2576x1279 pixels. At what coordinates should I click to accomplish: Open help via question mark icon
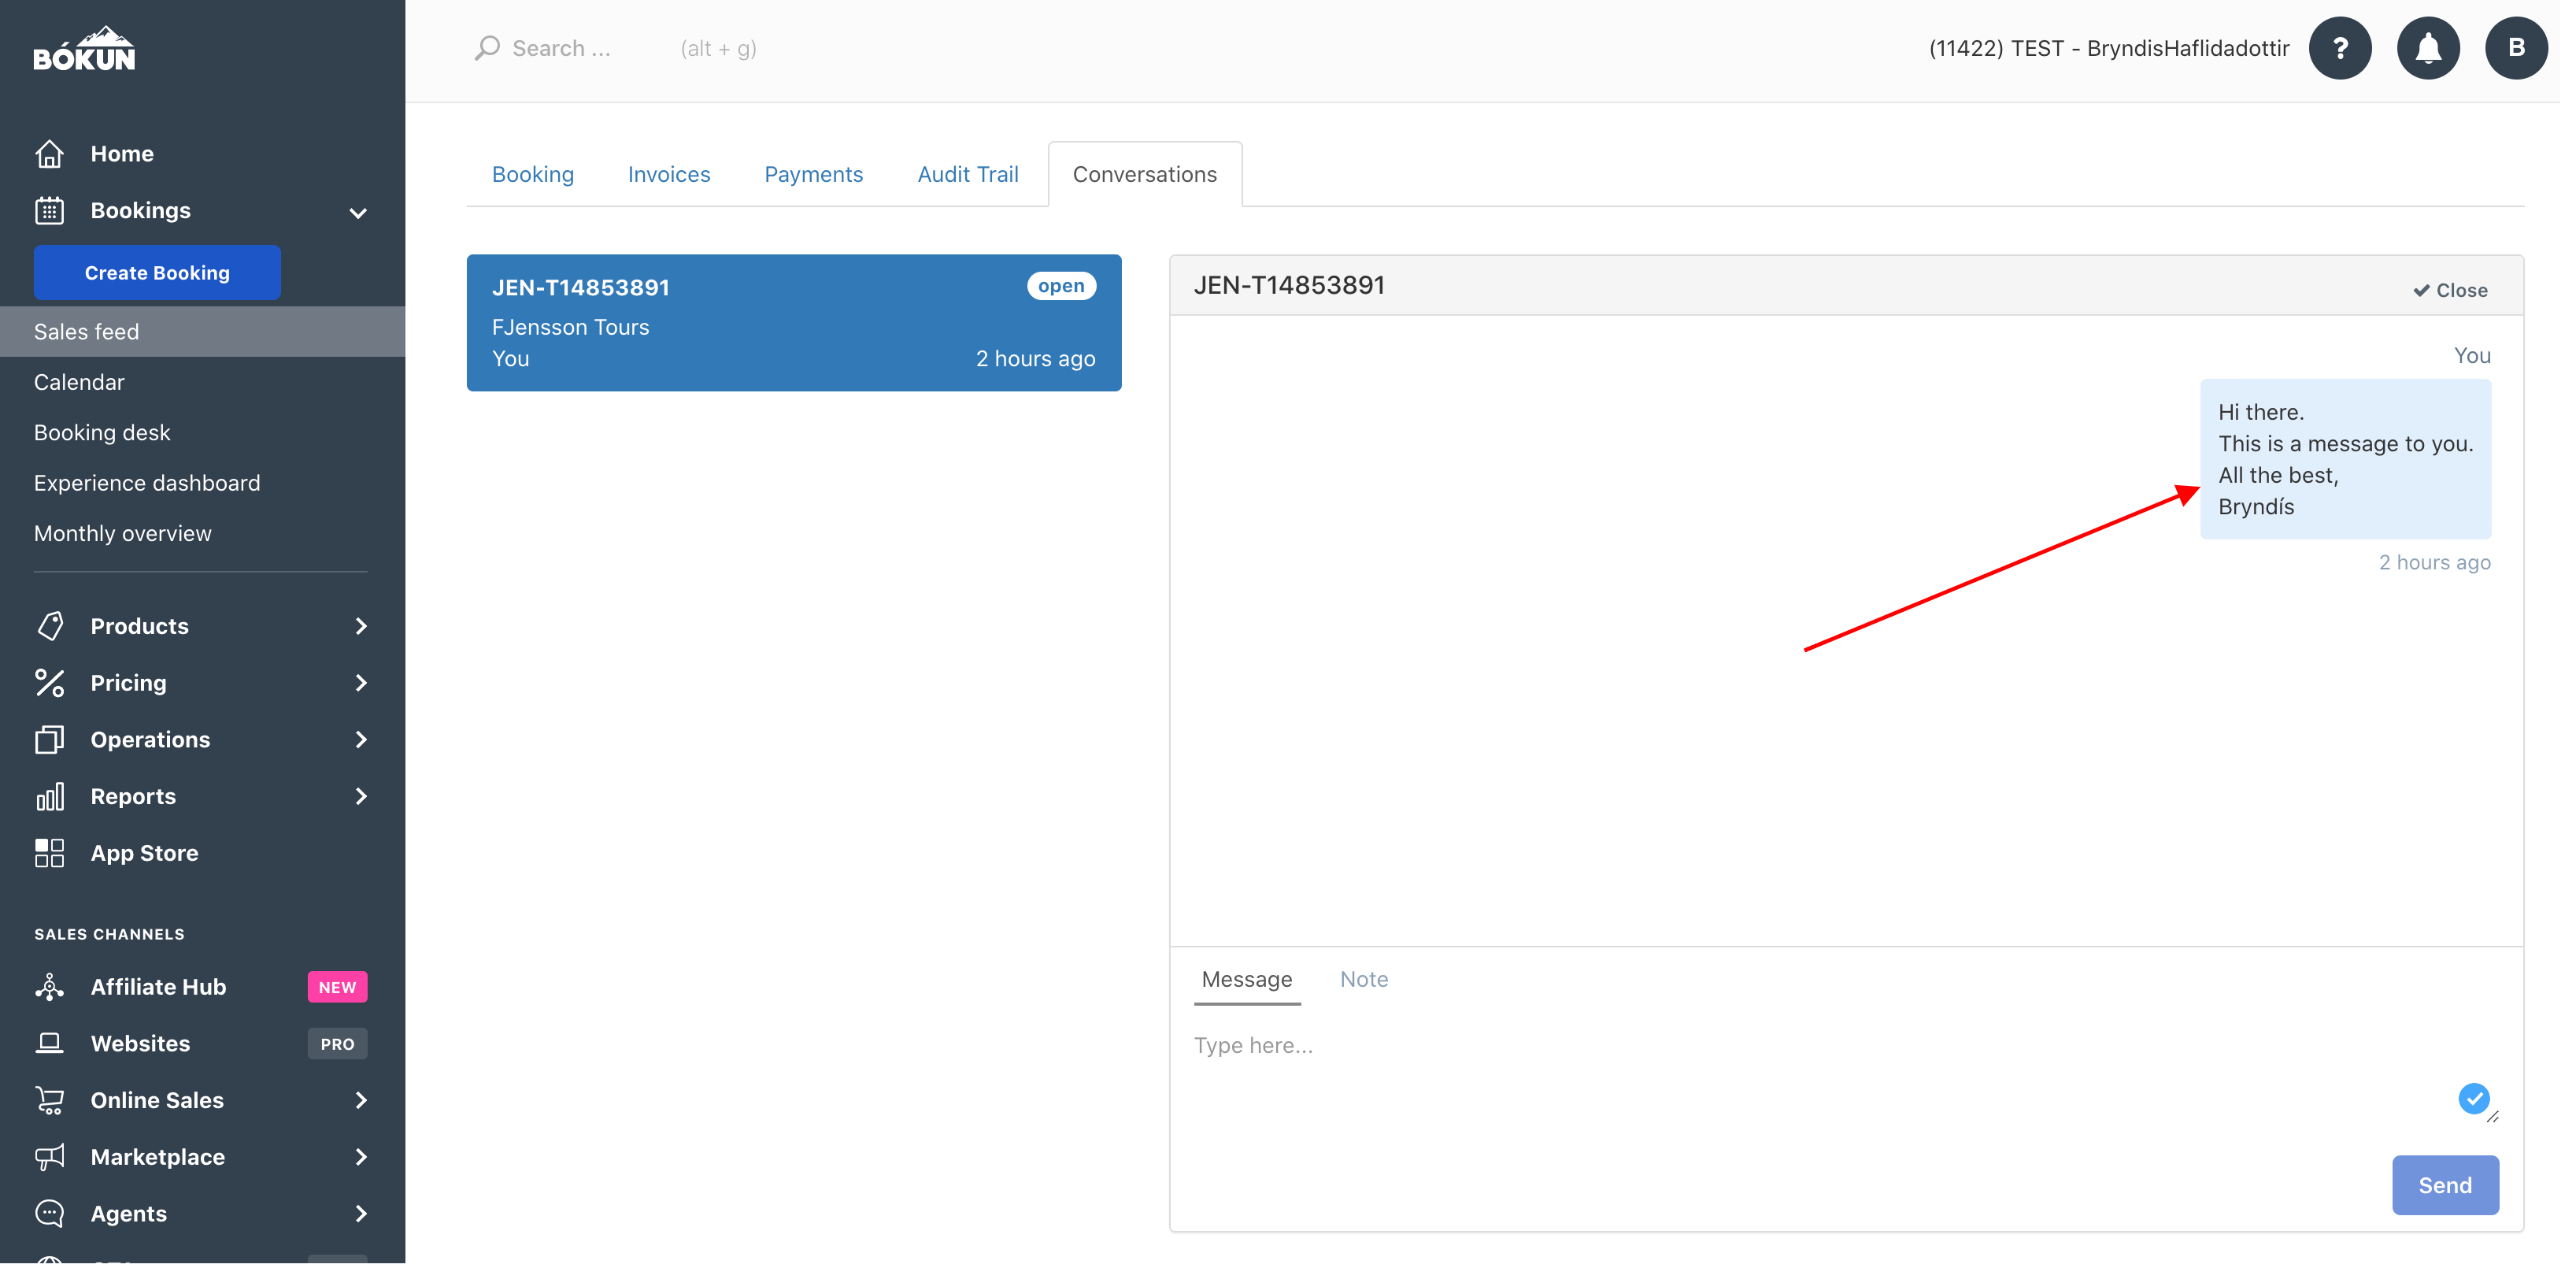[x=2354, y=48]
